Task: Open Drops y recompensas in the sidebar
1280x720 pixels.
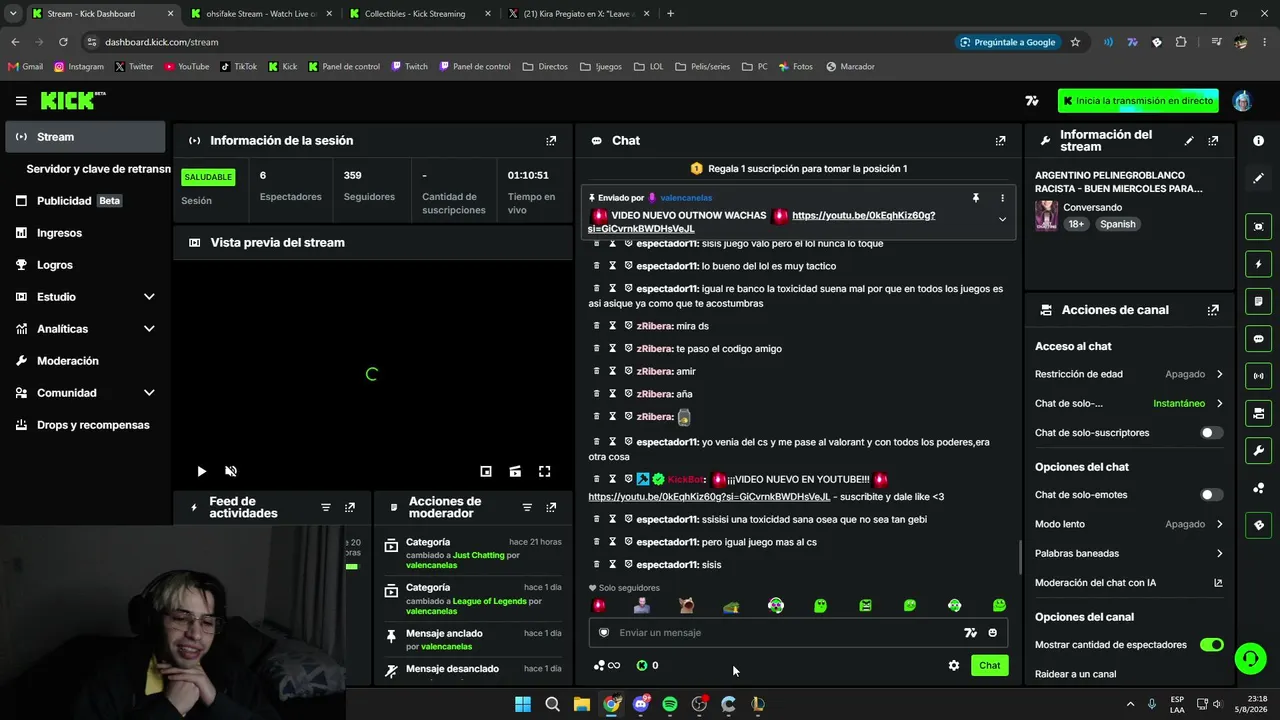Action: click(x=85, y=425)
